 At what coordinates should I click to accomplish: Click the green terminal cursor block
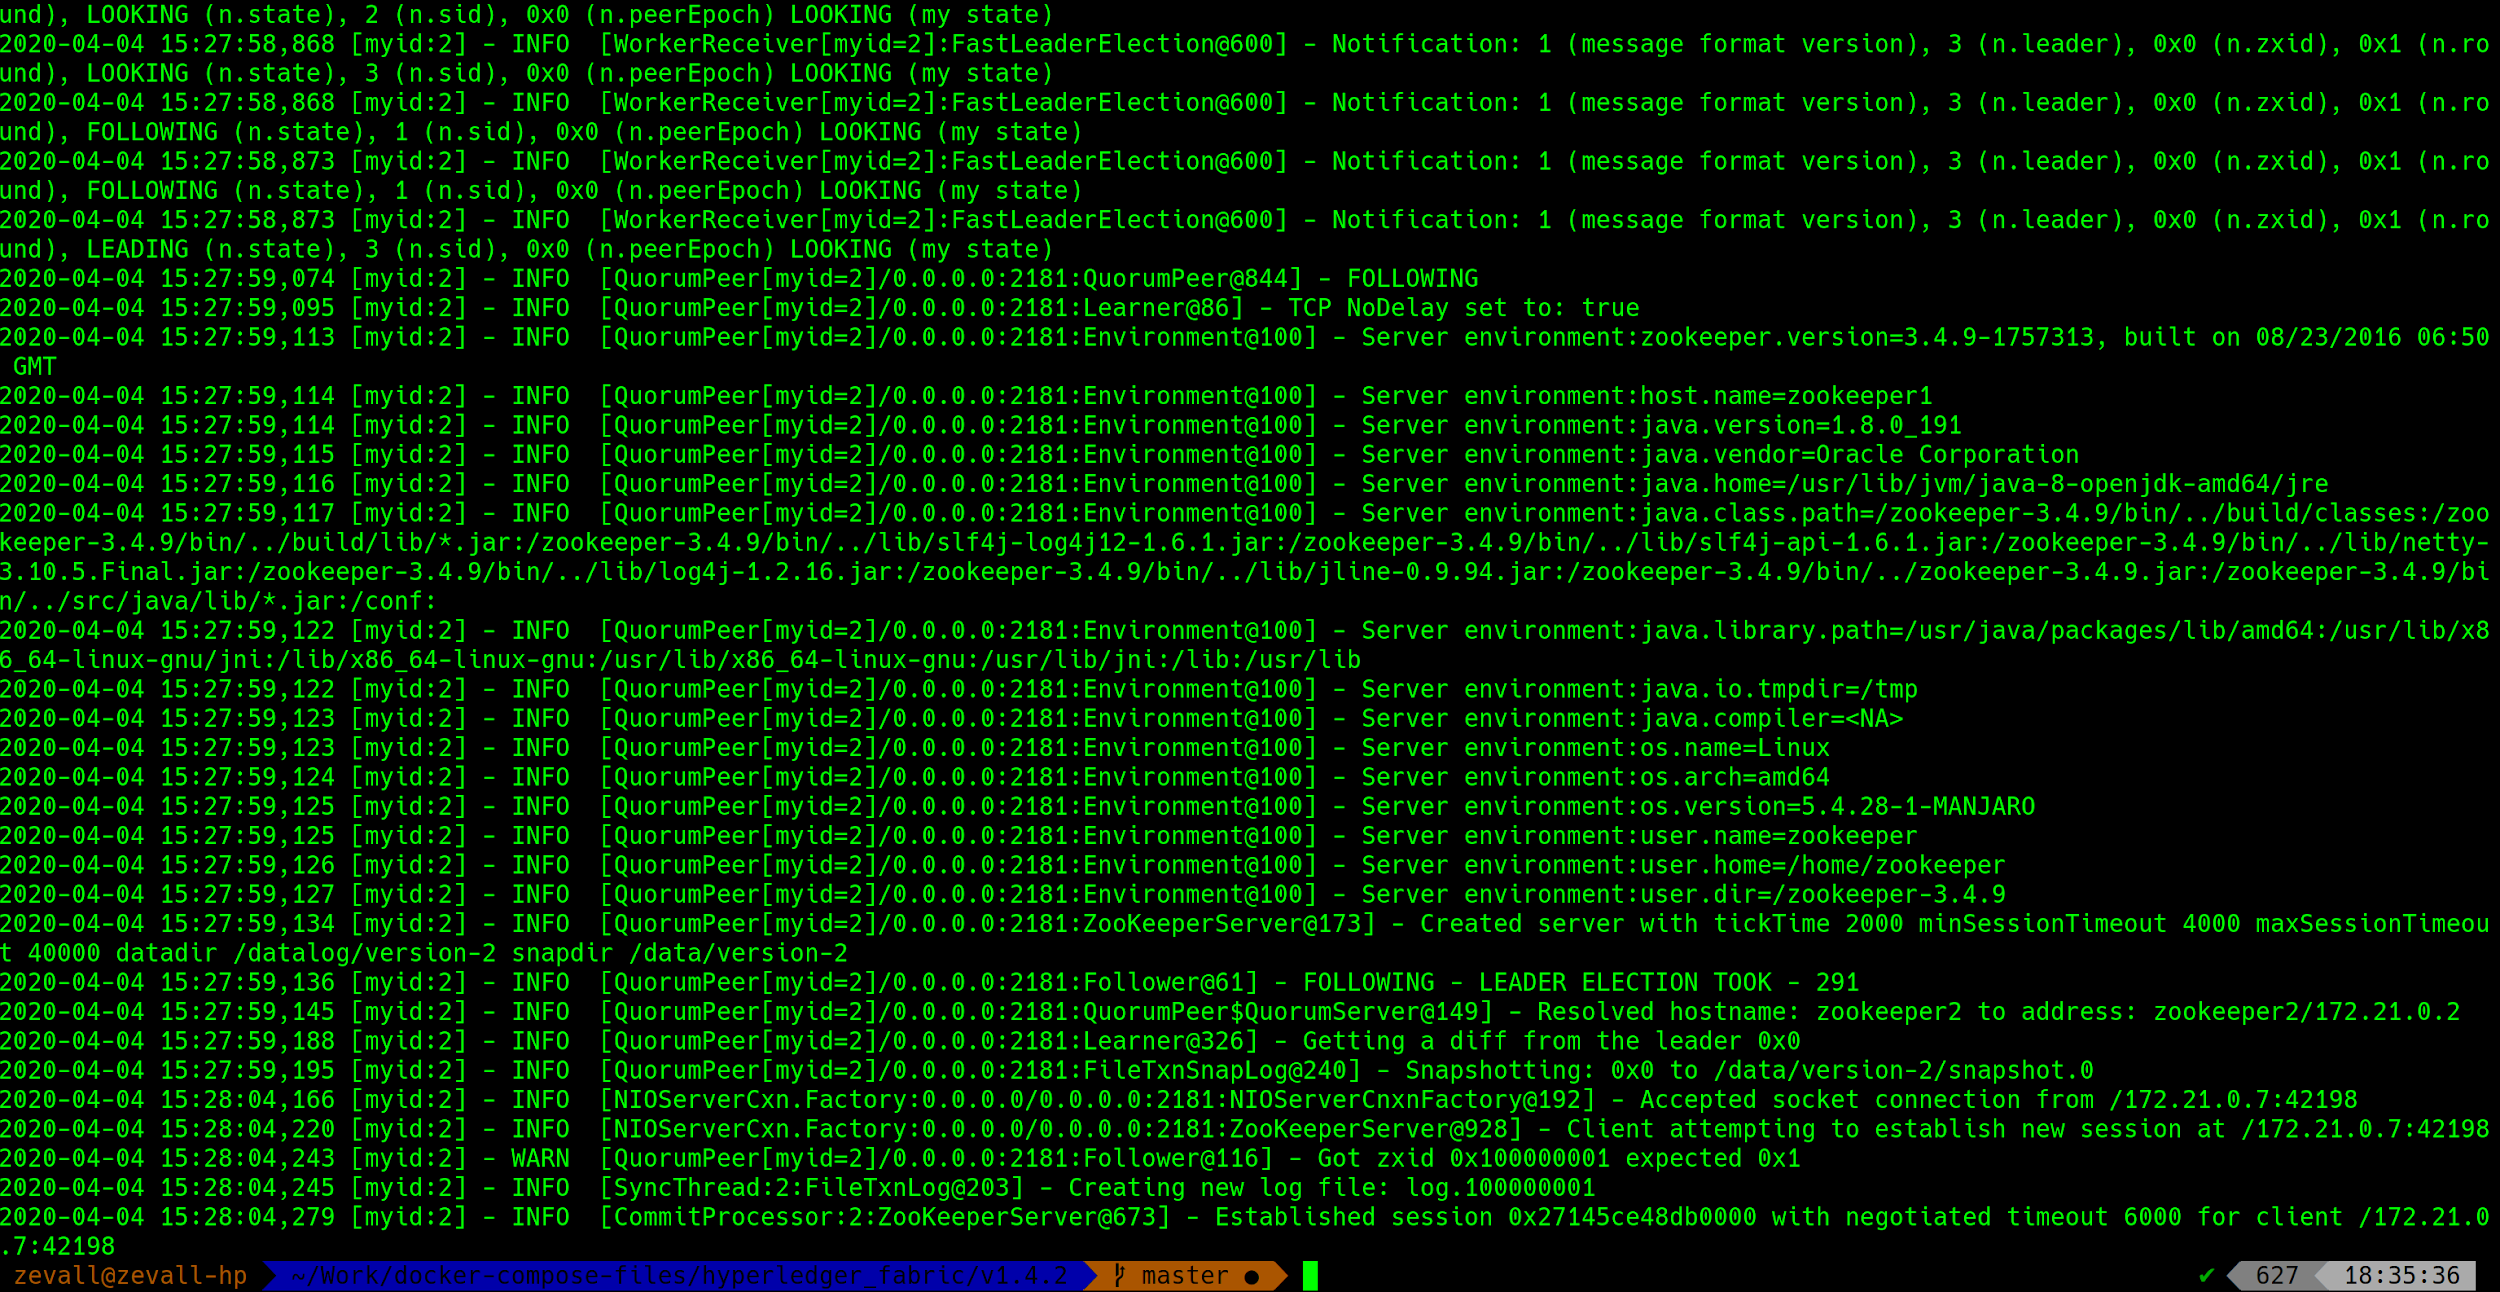pos(1310,1276)
